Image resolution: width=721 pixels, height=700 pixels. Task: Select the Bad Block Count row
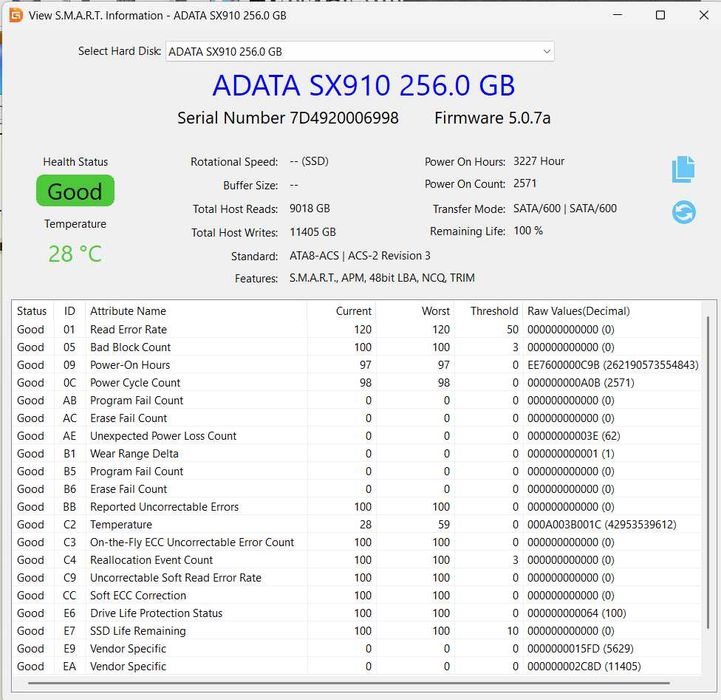point(357,347)
